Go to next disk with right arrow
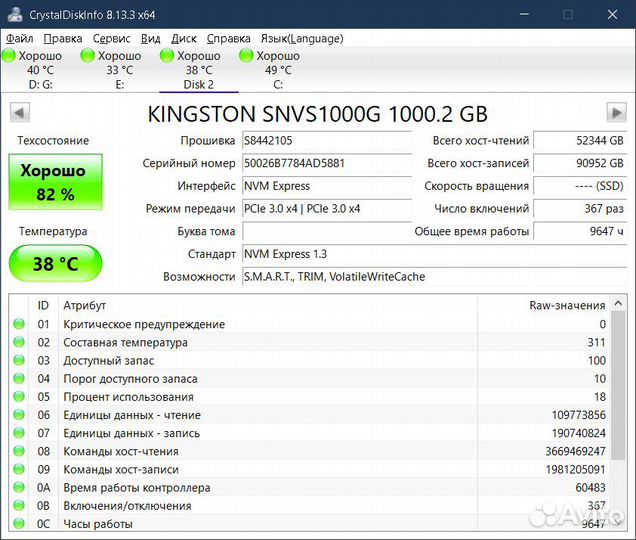Image resolution: width=636 pixels, height=540 pixels. pyautogui.click(x=617, y=112)
